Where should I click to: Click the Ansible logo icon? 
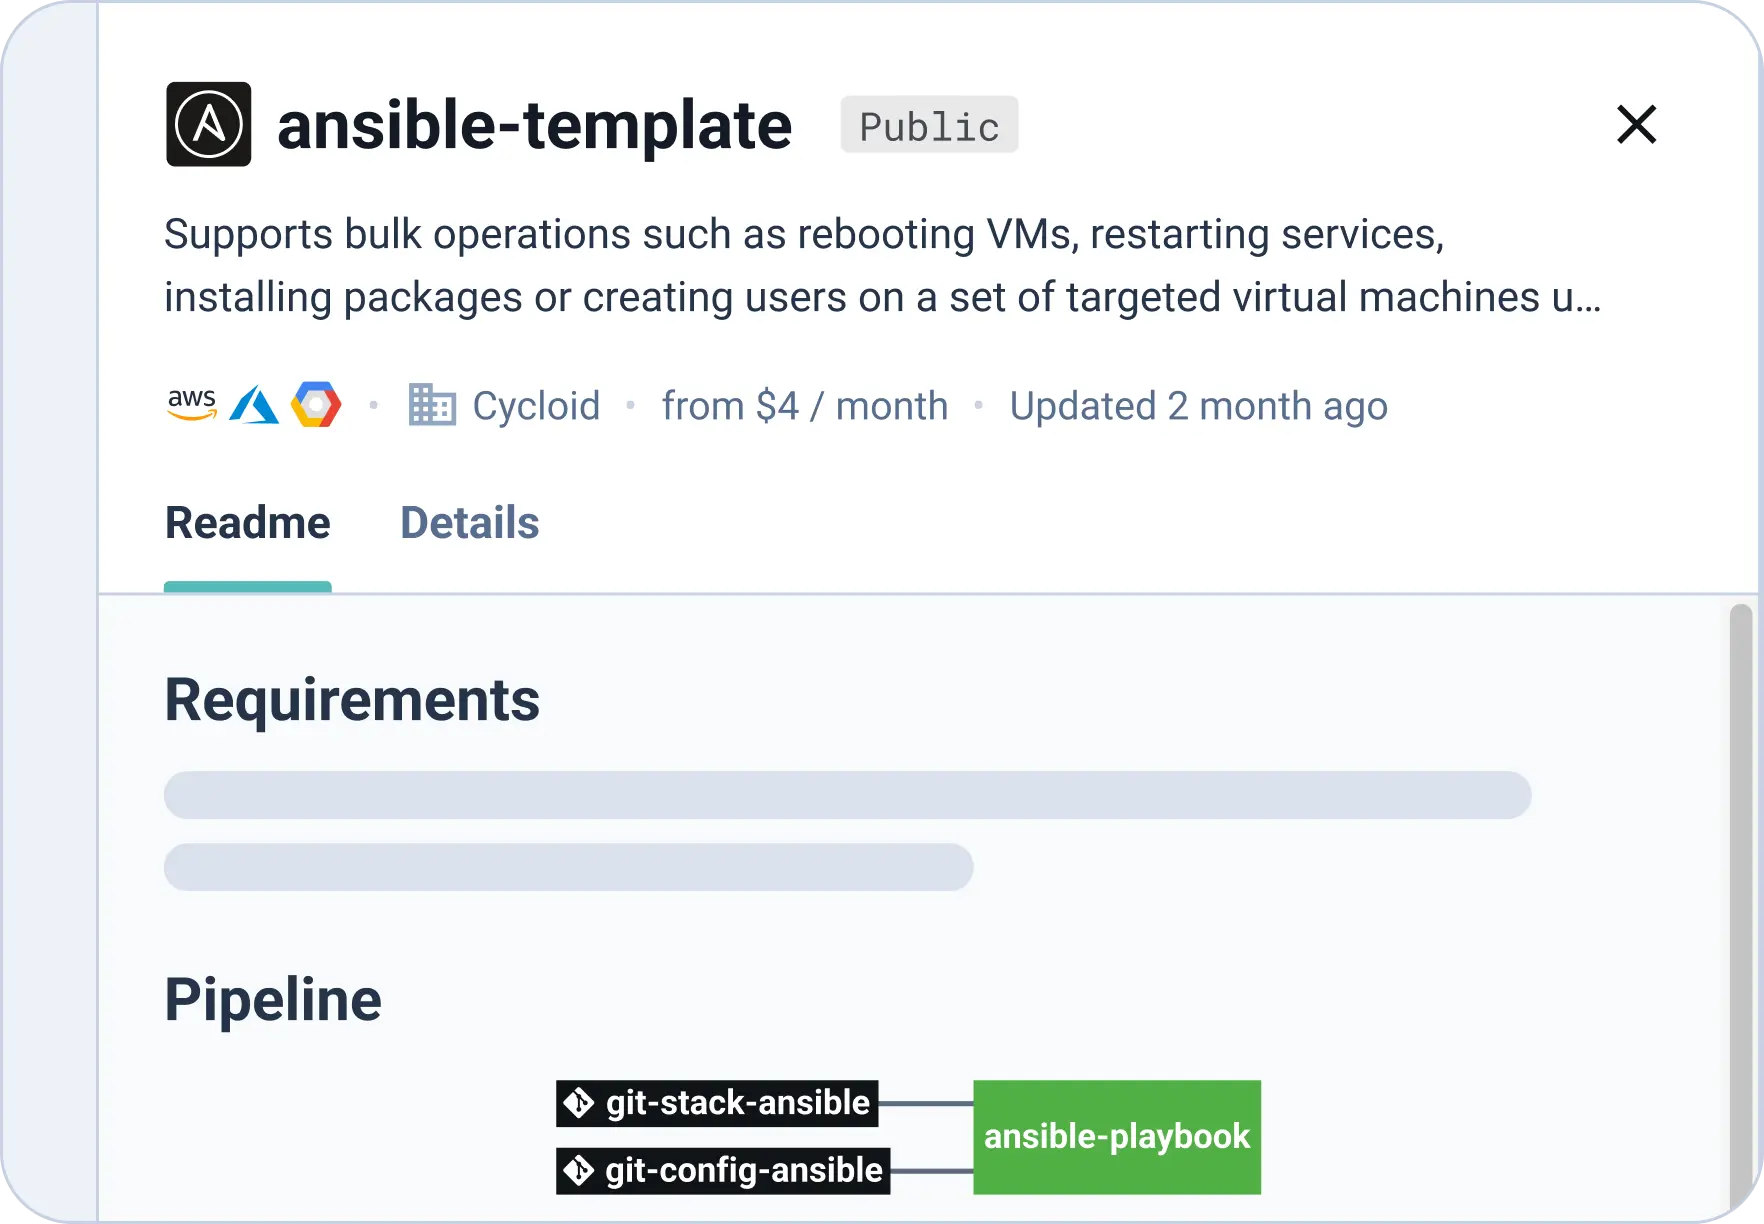(208, 124)
